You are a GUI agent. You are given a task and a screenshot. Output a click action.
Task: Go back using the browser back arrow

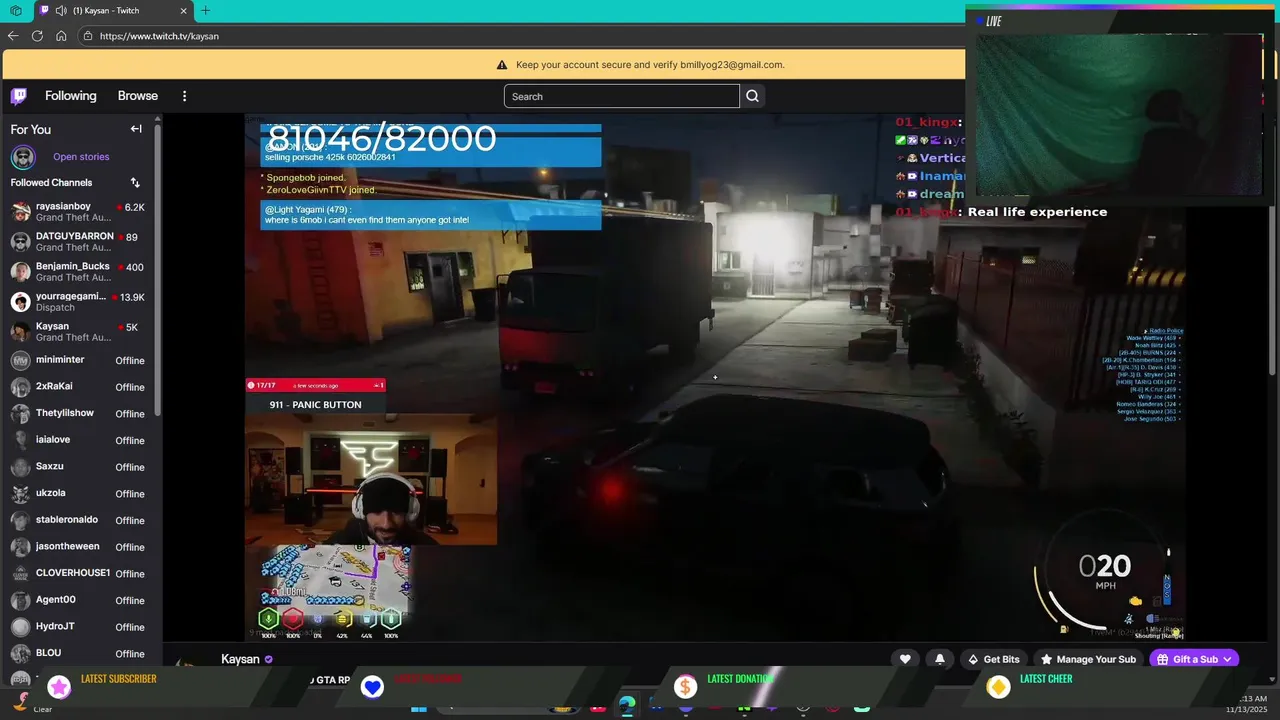tap(13, 36)
